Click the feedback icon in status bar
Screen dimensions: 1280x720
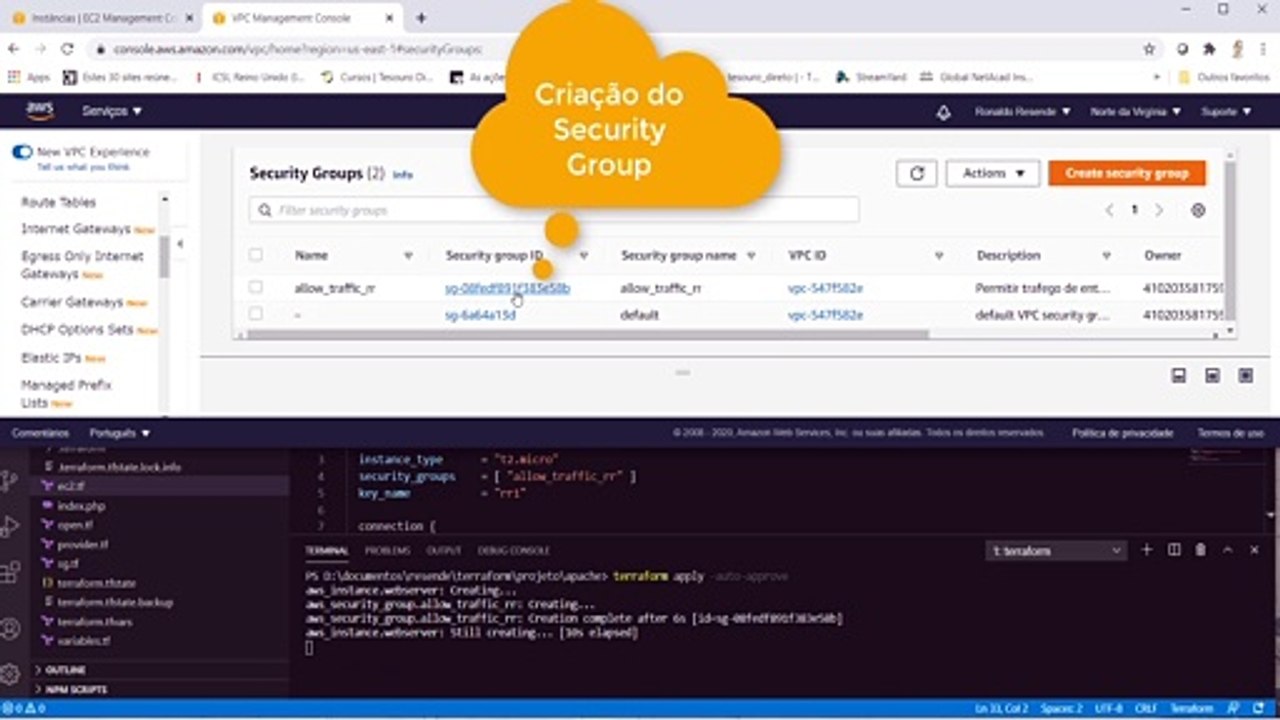(1234, 708)
